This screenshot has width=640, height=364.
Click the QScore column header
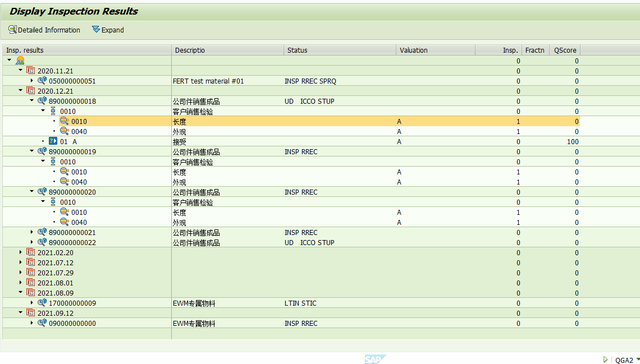(x=565, y=50)
